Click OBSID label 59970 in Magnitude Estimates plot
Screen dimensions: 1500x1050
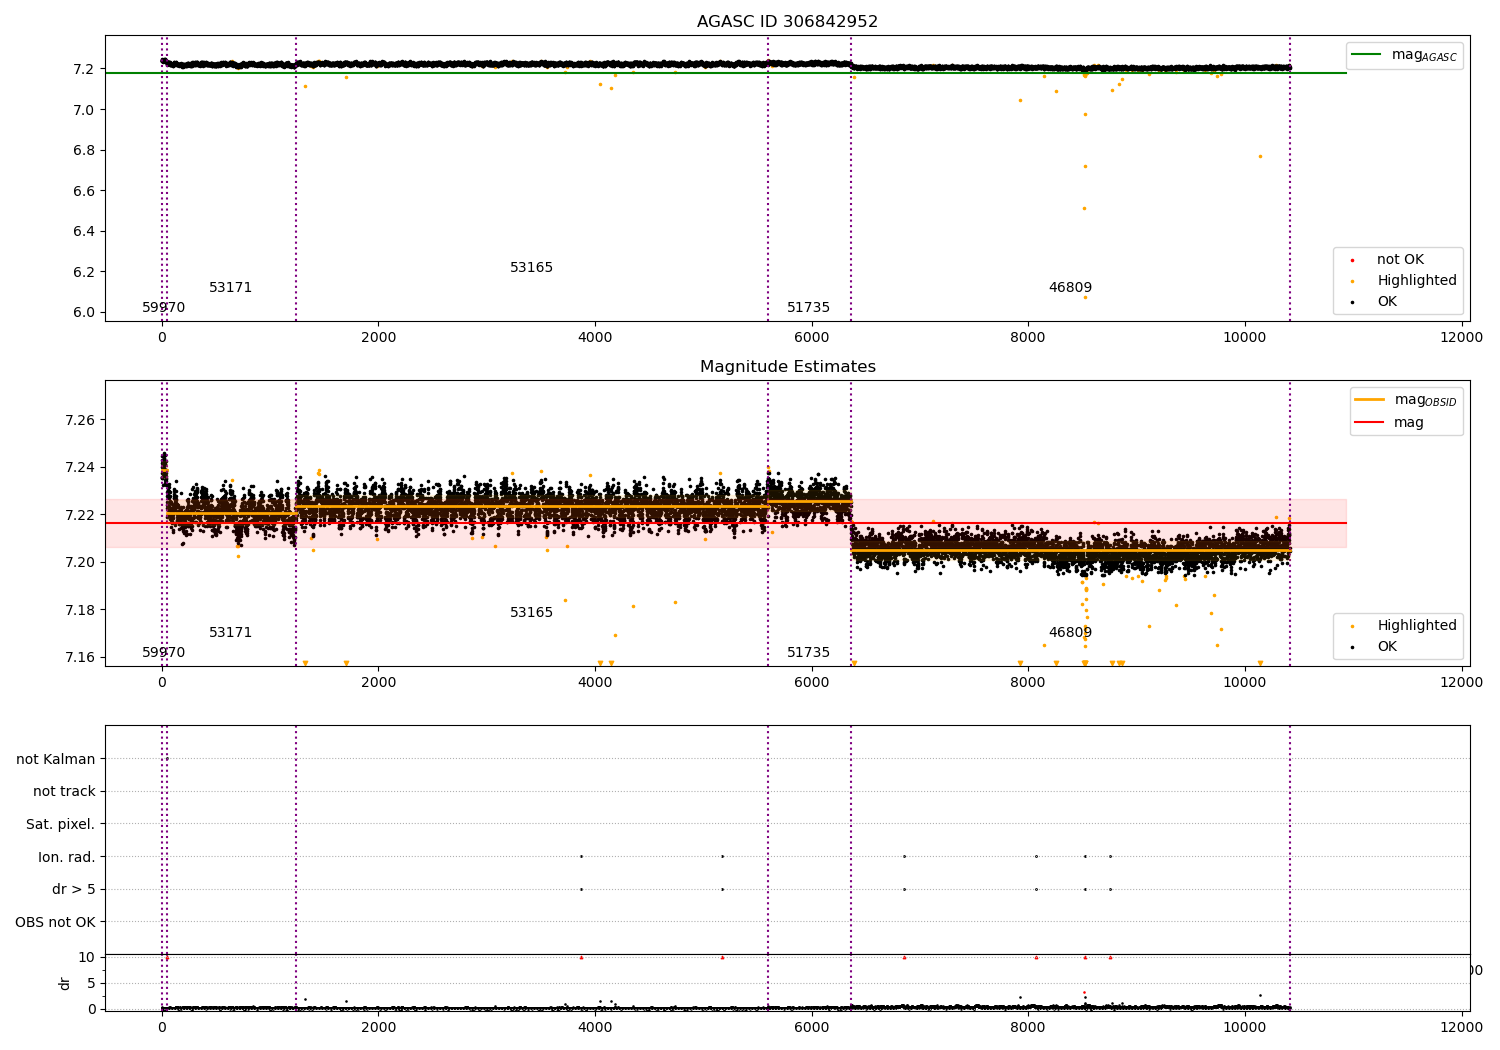point(163,653)
